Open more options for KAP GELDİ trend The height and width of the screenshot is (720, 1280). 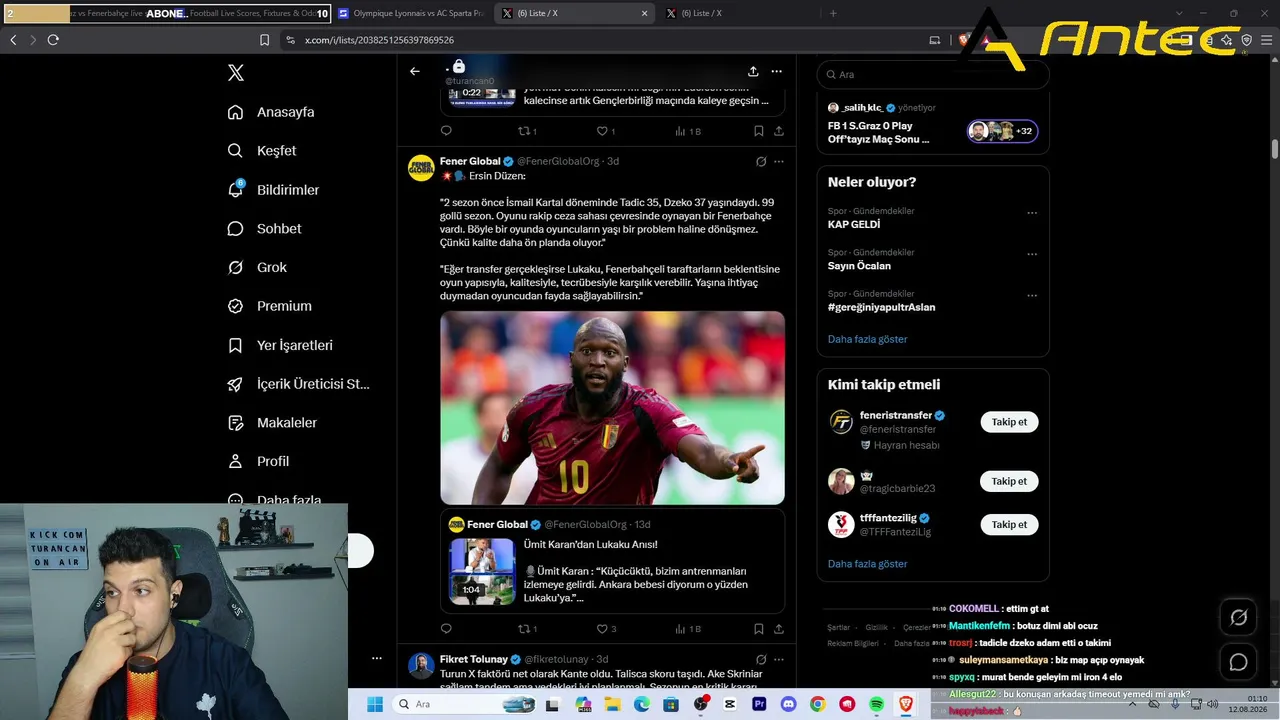click(x=1032, y=213)
